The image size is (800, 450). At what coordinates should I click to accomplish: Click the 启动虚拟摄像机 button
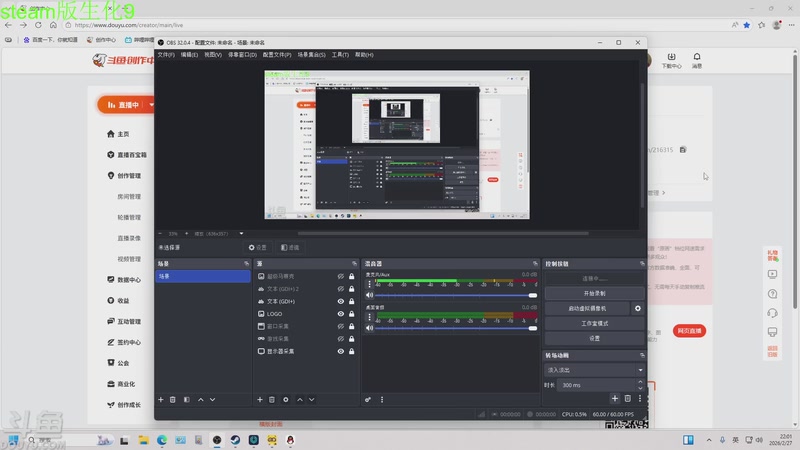(x=587, y=308)
